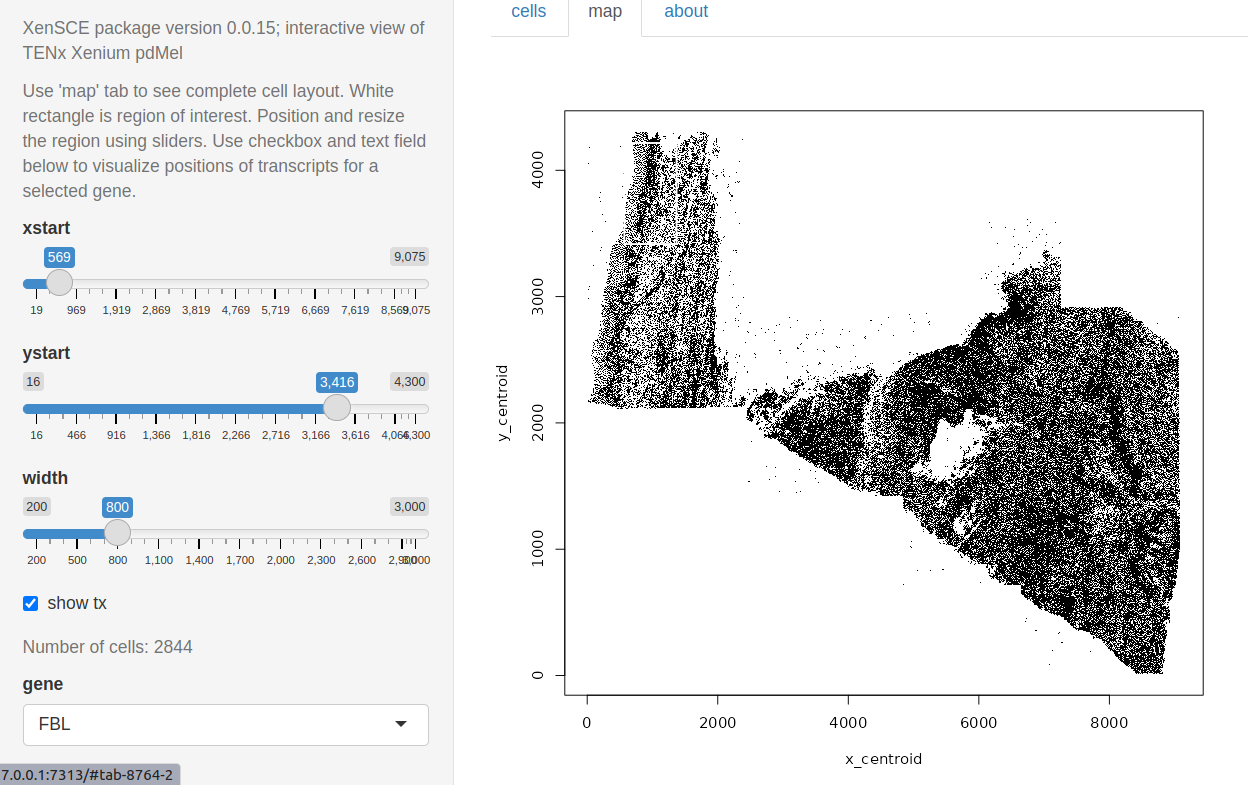Click y-axis tick label 1000
This screenshot has width=1248, height=785.
pos(537,548)
